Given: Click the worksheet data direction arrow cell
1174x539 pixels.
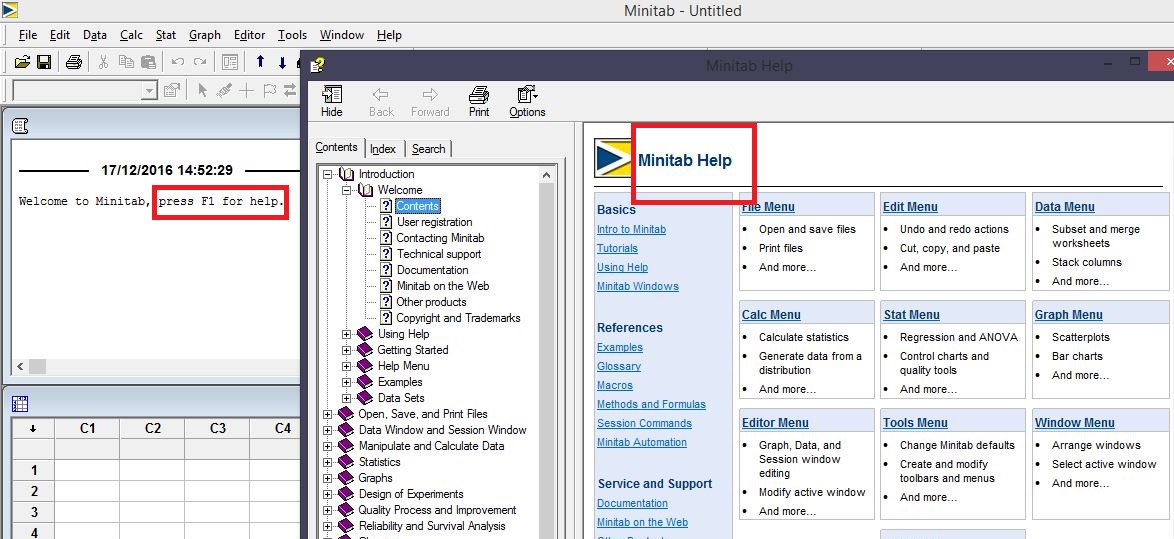Looking at the screenshot, I should (x=33, y=428).
